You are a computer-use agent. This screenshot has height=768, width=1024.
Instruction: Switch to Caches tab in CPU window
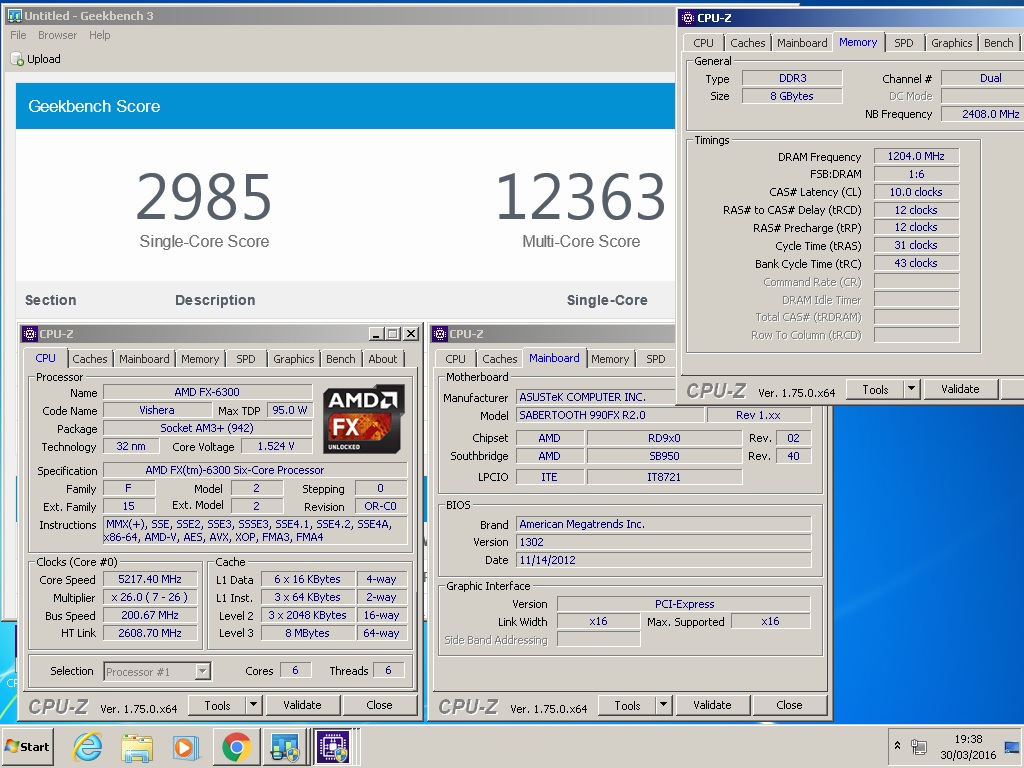[89, 359]
